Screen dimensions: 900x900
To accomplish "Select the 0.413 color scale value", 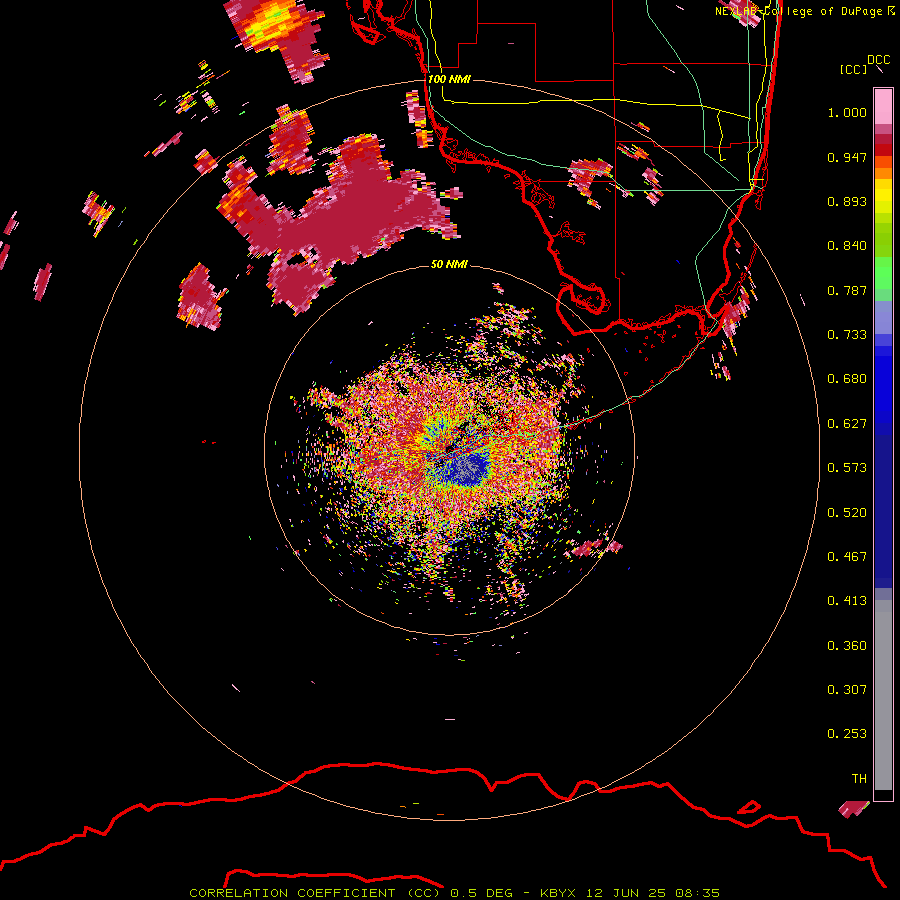I will click(847, 601).
